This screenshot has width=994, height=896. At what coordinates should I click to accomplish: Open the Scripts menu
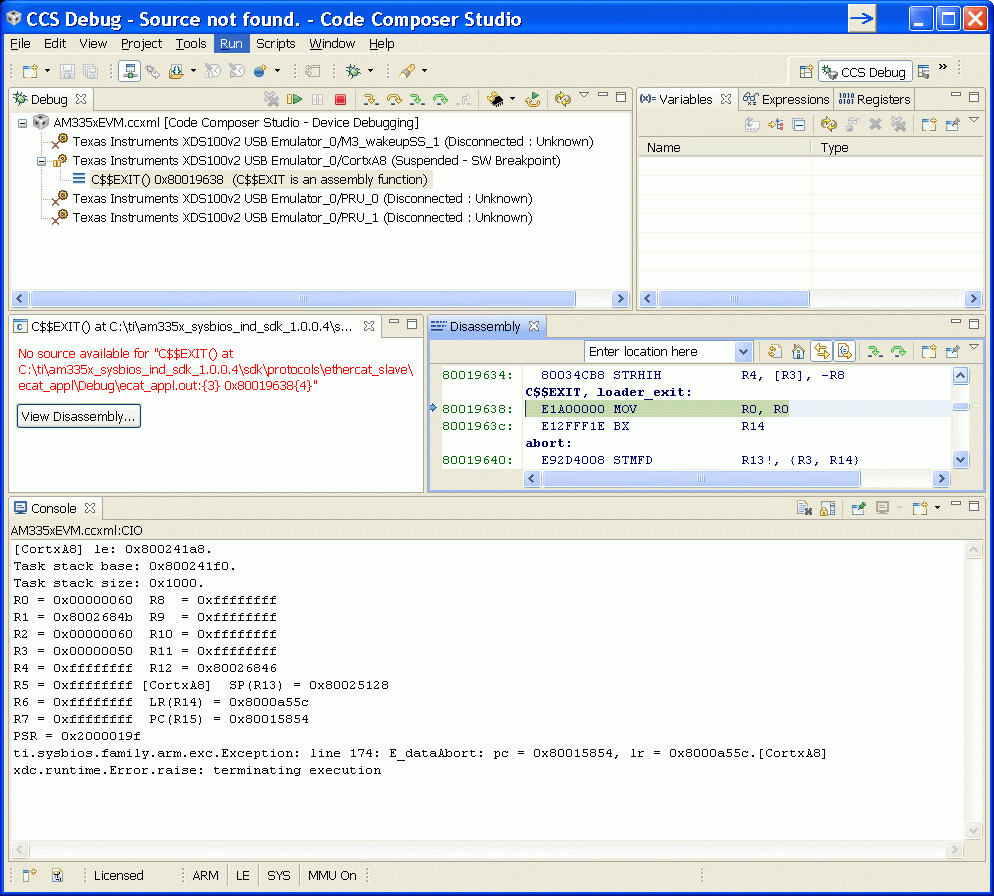276,43
